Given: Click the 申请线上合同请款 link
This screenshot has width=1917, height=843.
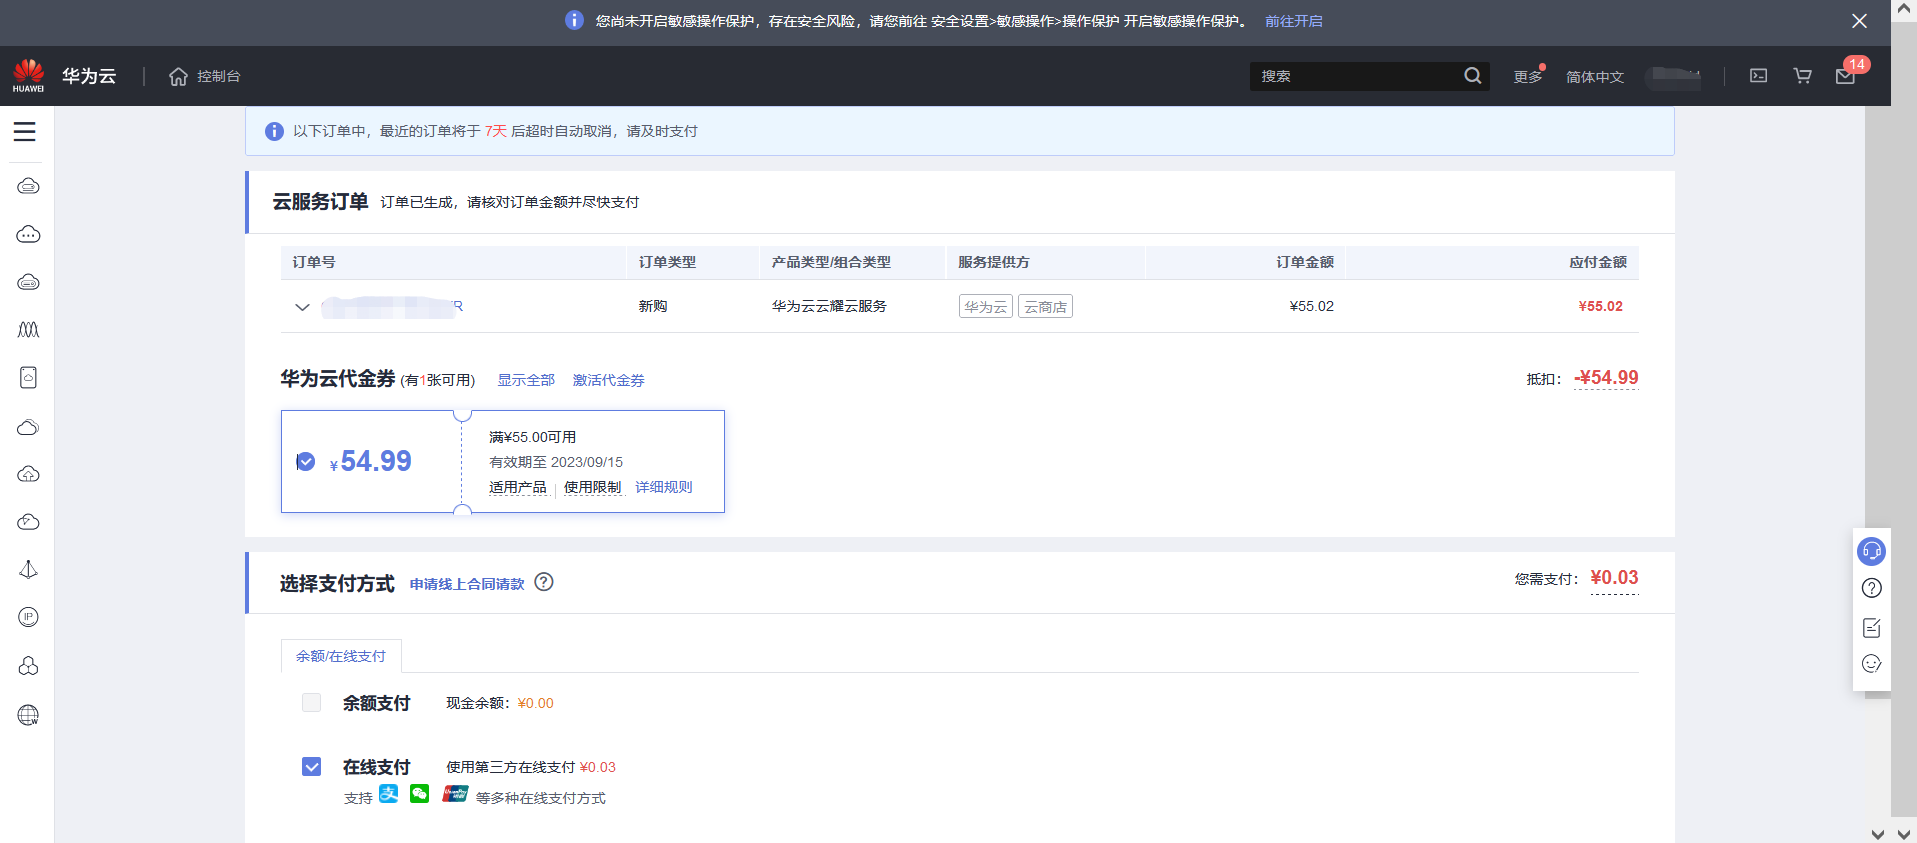Looking at the screenshot, I should (467, 584).
